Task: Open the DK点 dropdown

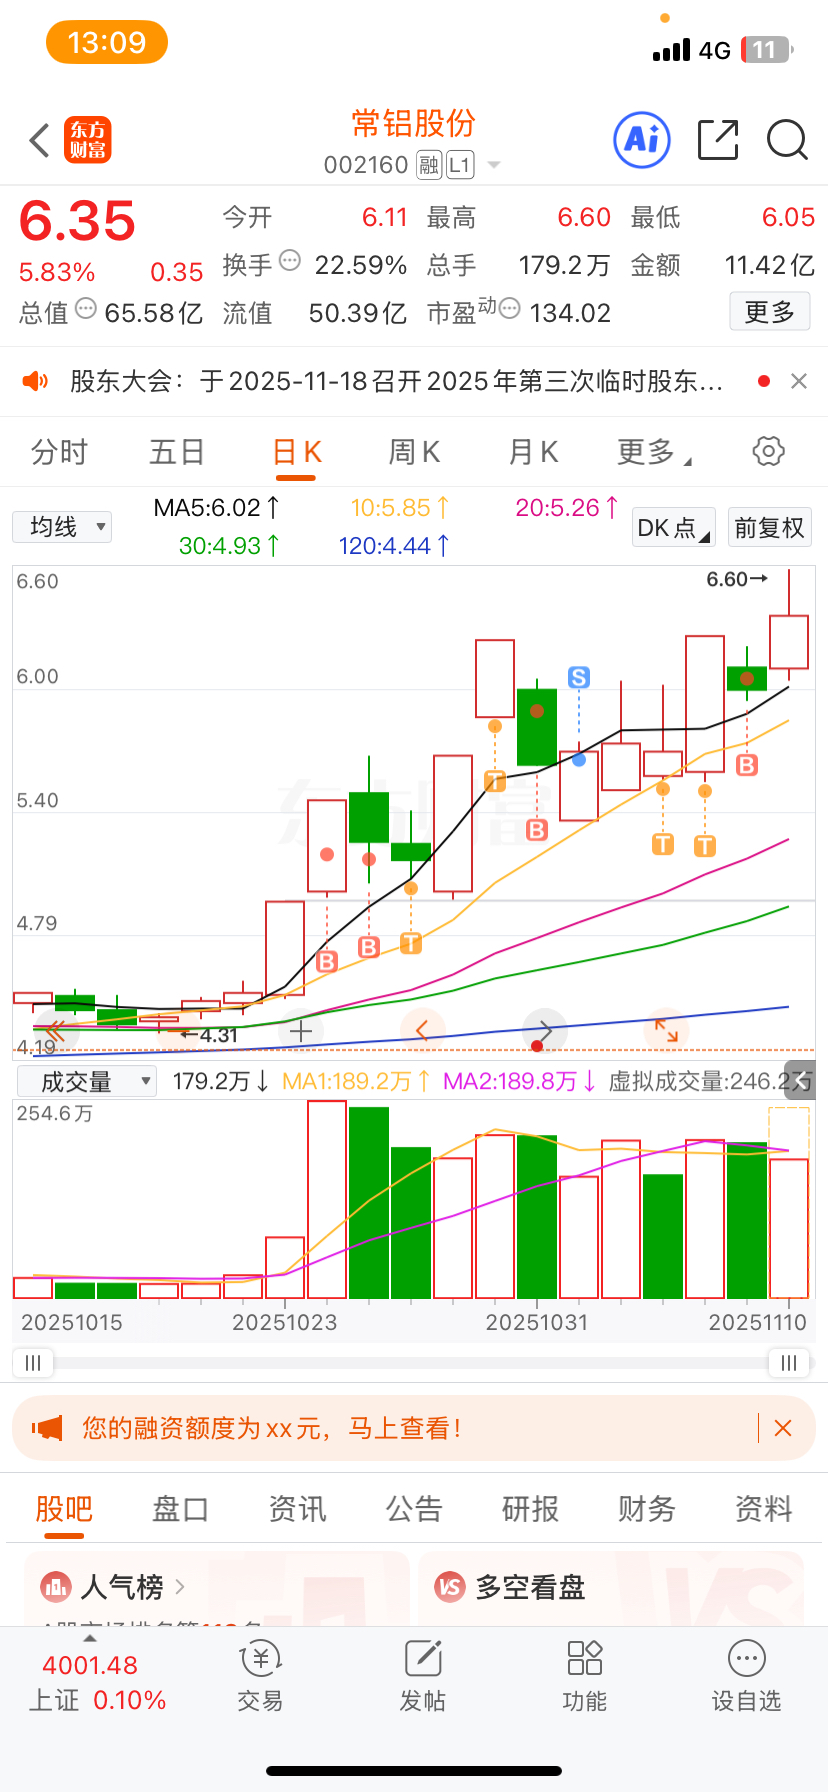Action: (x=674, y=527)
